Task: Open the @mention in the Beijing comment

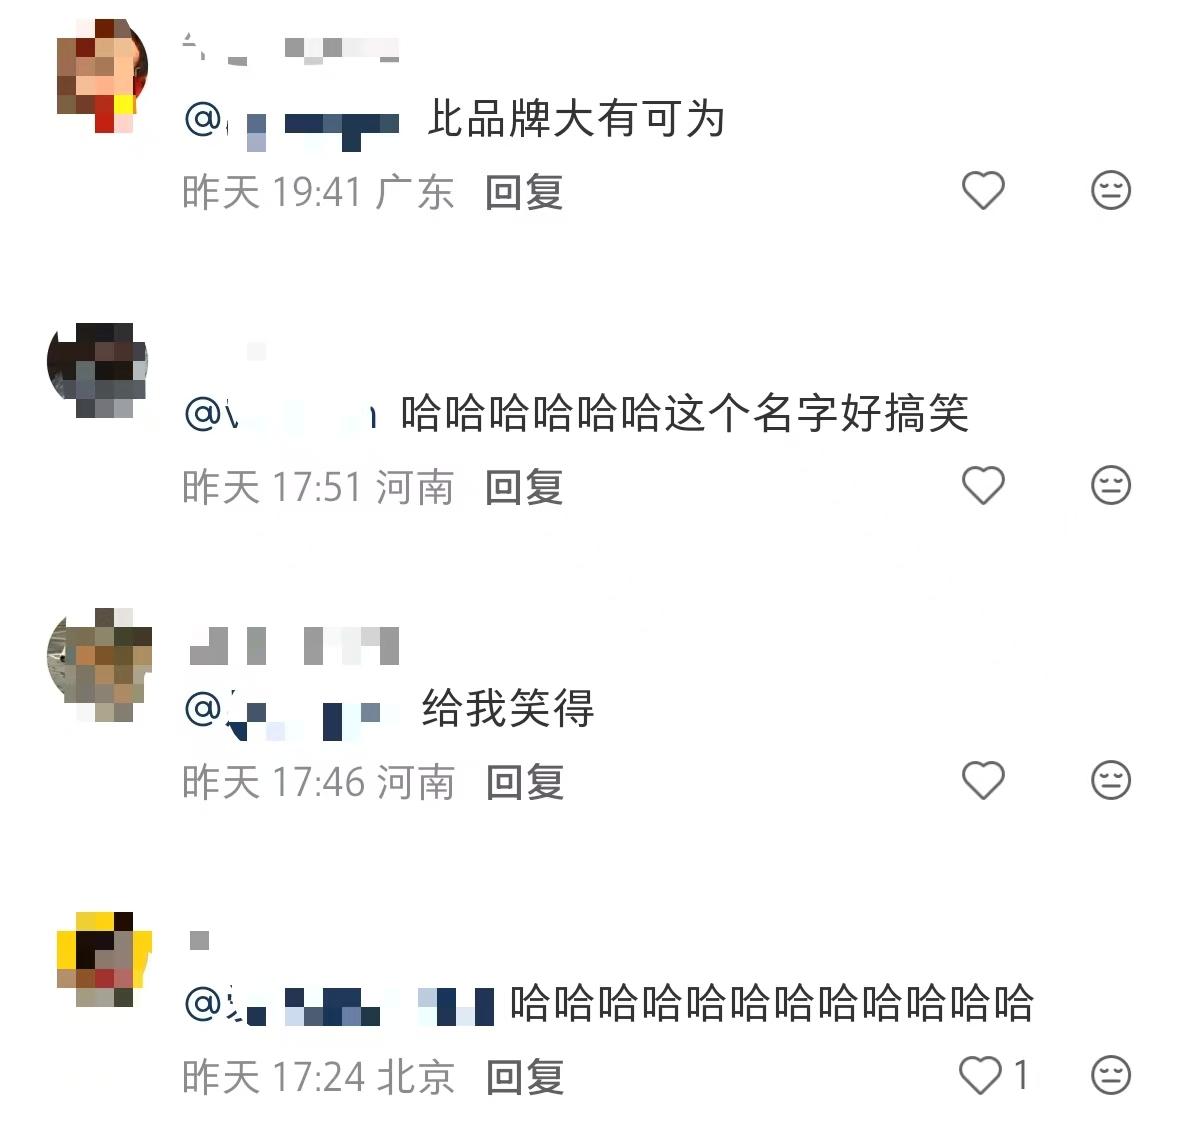Action: 339,1005
